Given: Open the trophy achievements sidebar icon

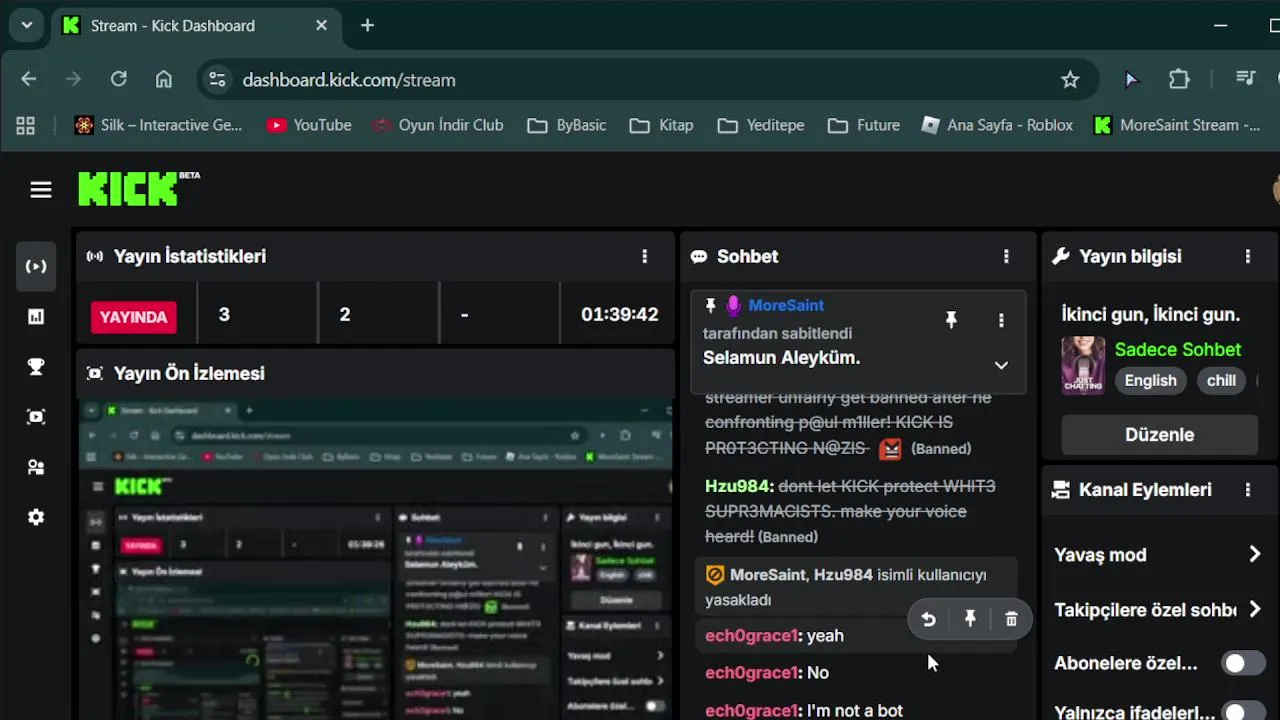Looking at the screenshot, I should pos(36,367).
